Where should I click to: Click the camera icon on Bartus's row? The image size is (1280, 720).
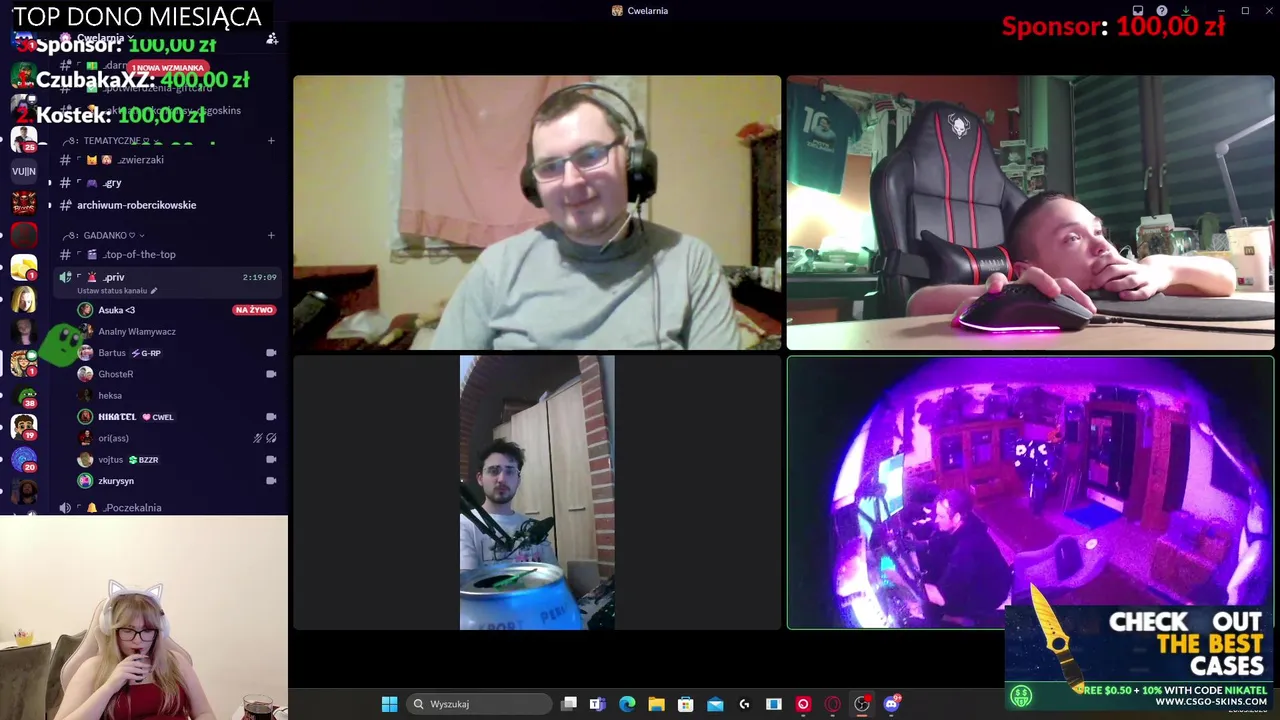pyautogui.click(x=271, y=353)
